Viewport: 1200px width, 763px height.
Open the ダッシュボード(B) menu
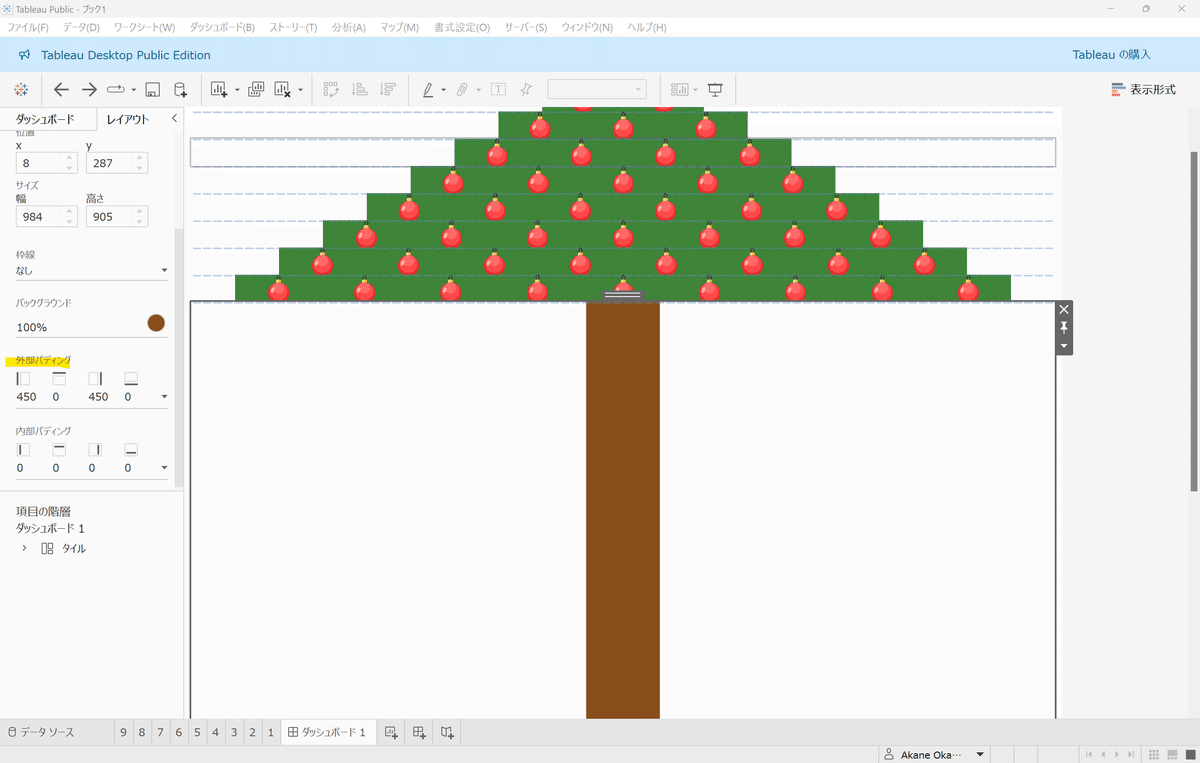222,27
